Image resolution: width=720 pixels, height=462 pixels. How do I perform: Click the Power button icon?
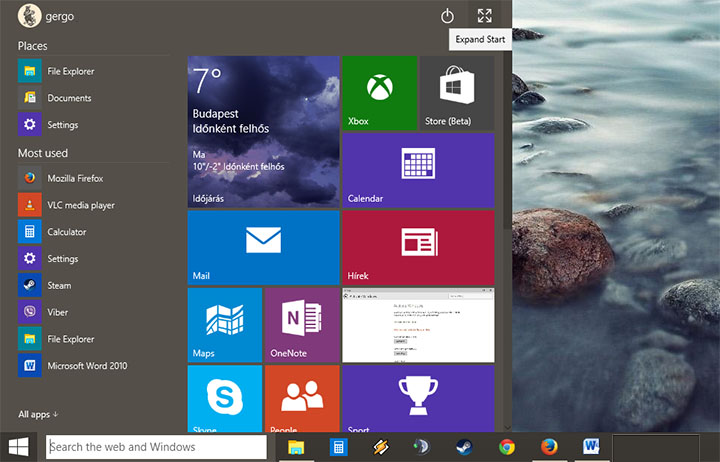[x=447, y=16]
